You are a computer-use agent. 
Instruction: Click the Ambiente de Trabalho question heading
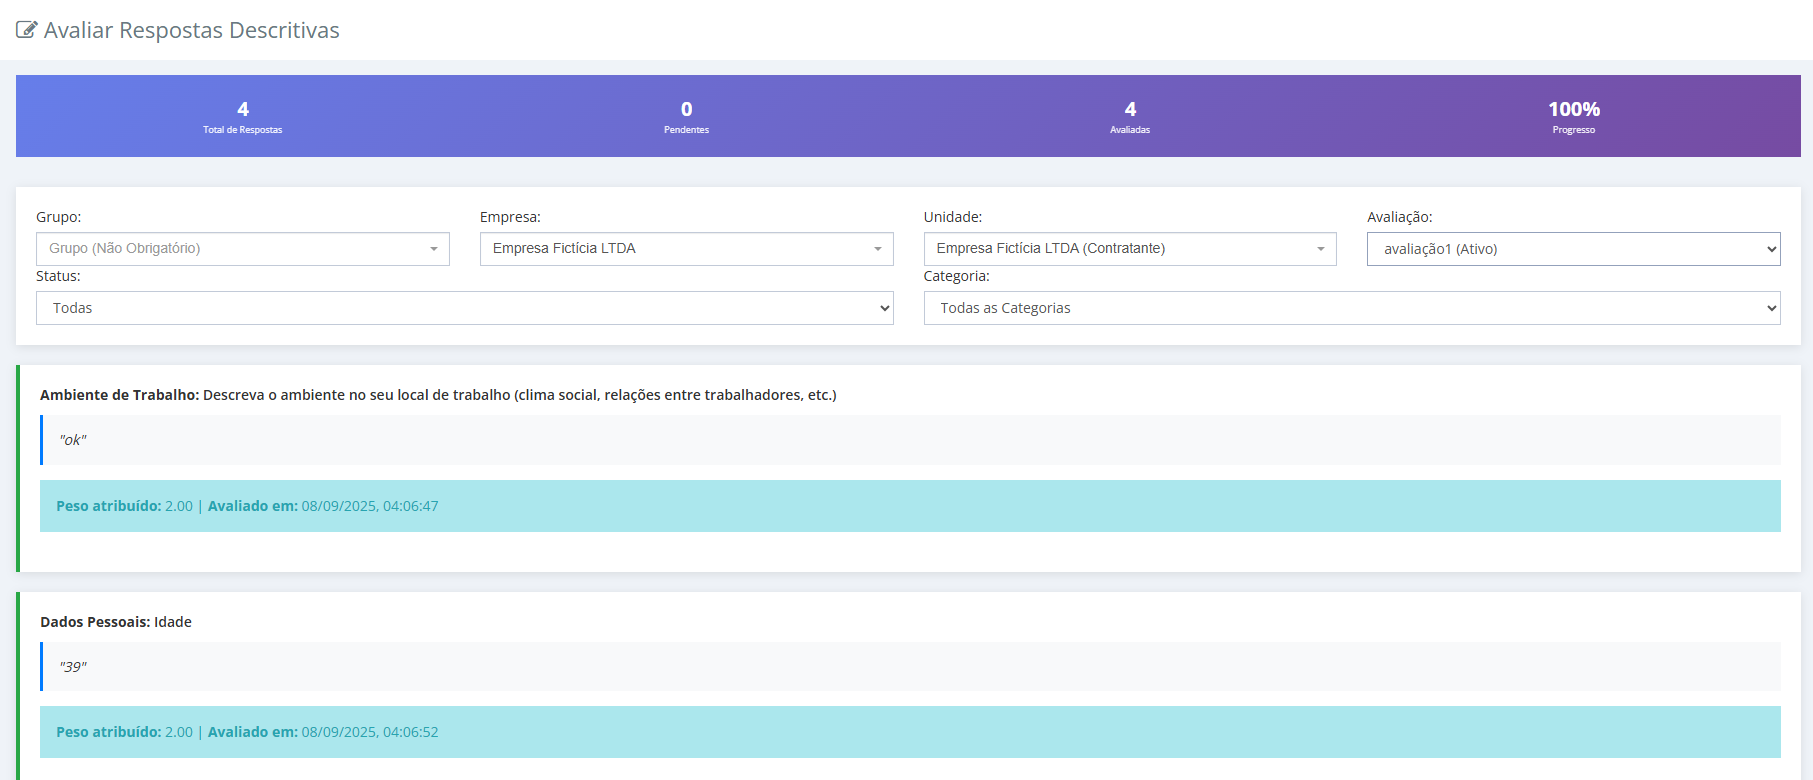click(x=438, y=395)
